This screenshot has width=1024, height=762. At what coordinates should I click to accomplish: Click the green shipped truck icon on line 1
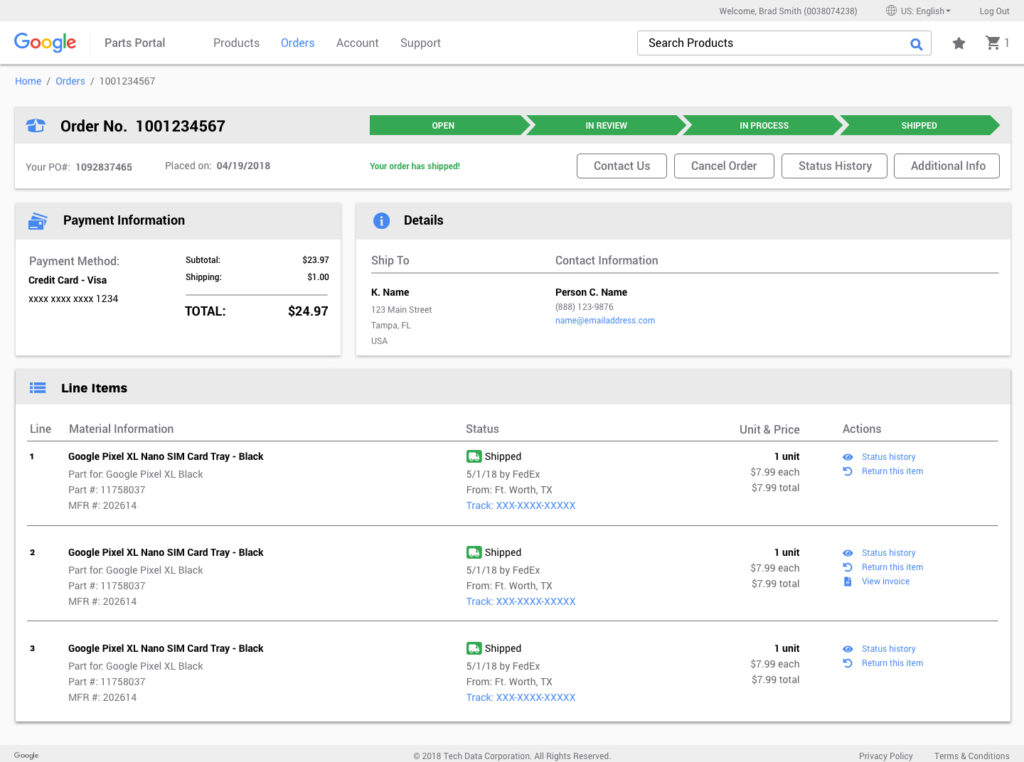point(473,456)
